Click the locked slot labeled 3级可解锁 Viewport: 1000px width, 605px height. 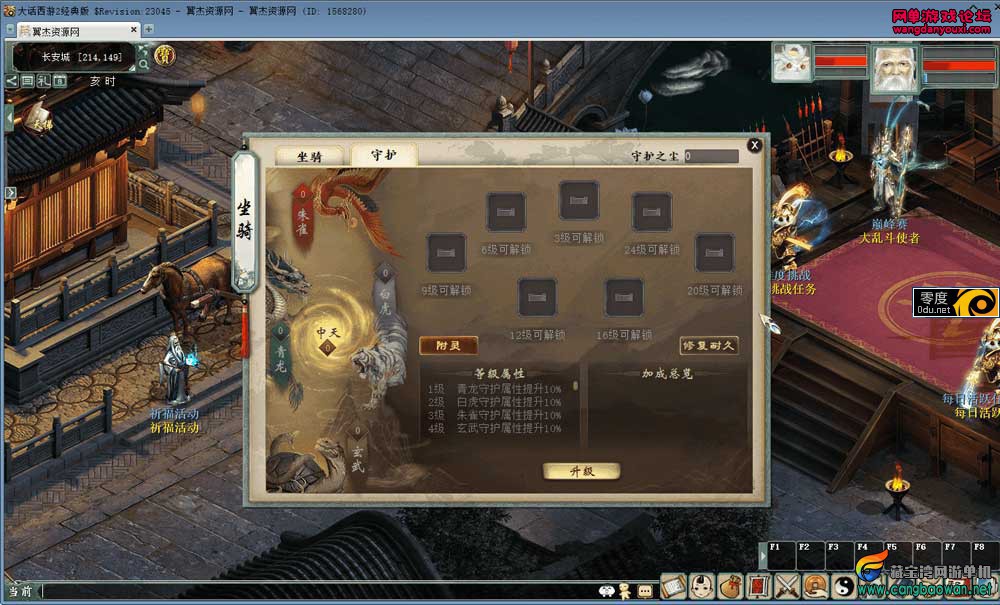pyautogui.click(x=579, y=200)
